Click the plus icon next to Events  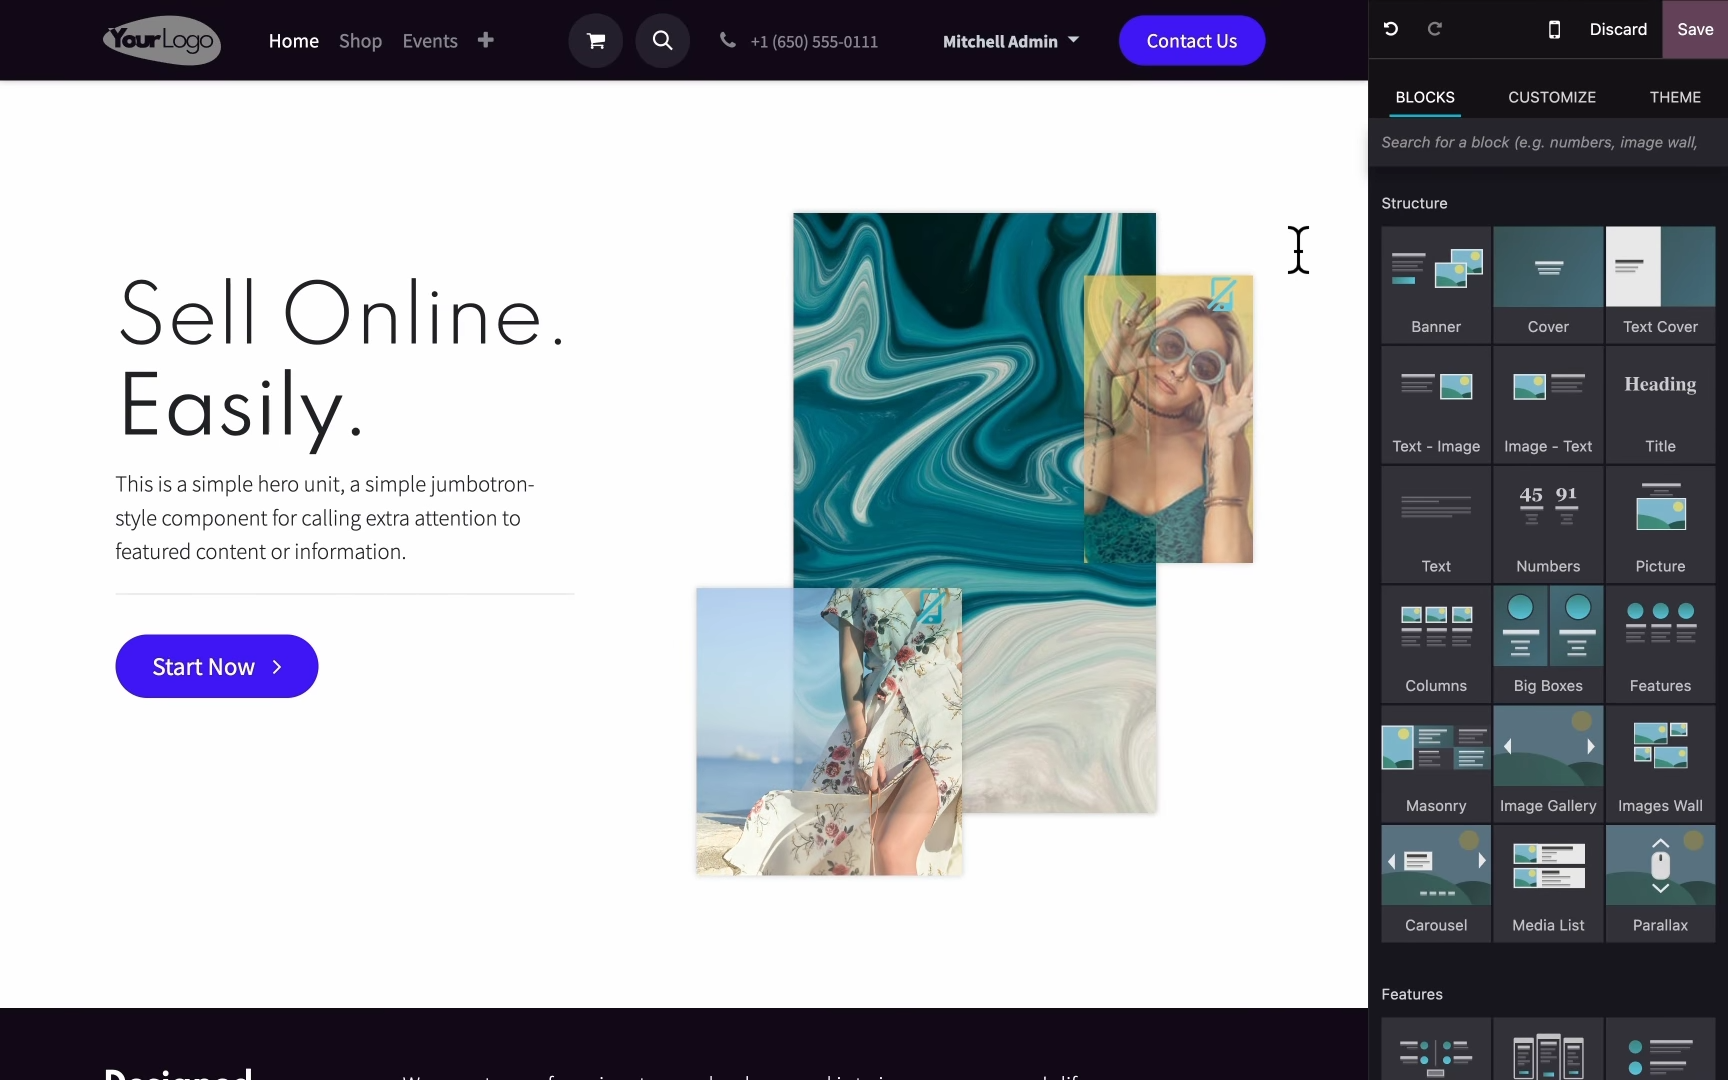click(x=485, y=40)
